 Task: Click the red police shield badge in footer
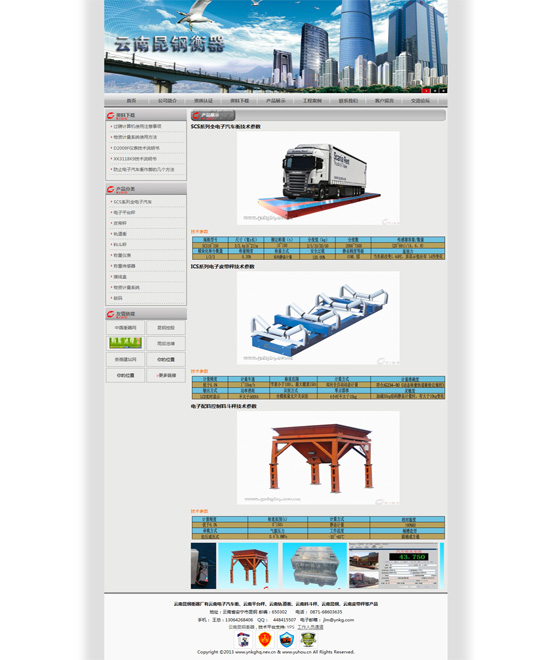[x=264, y=639]
